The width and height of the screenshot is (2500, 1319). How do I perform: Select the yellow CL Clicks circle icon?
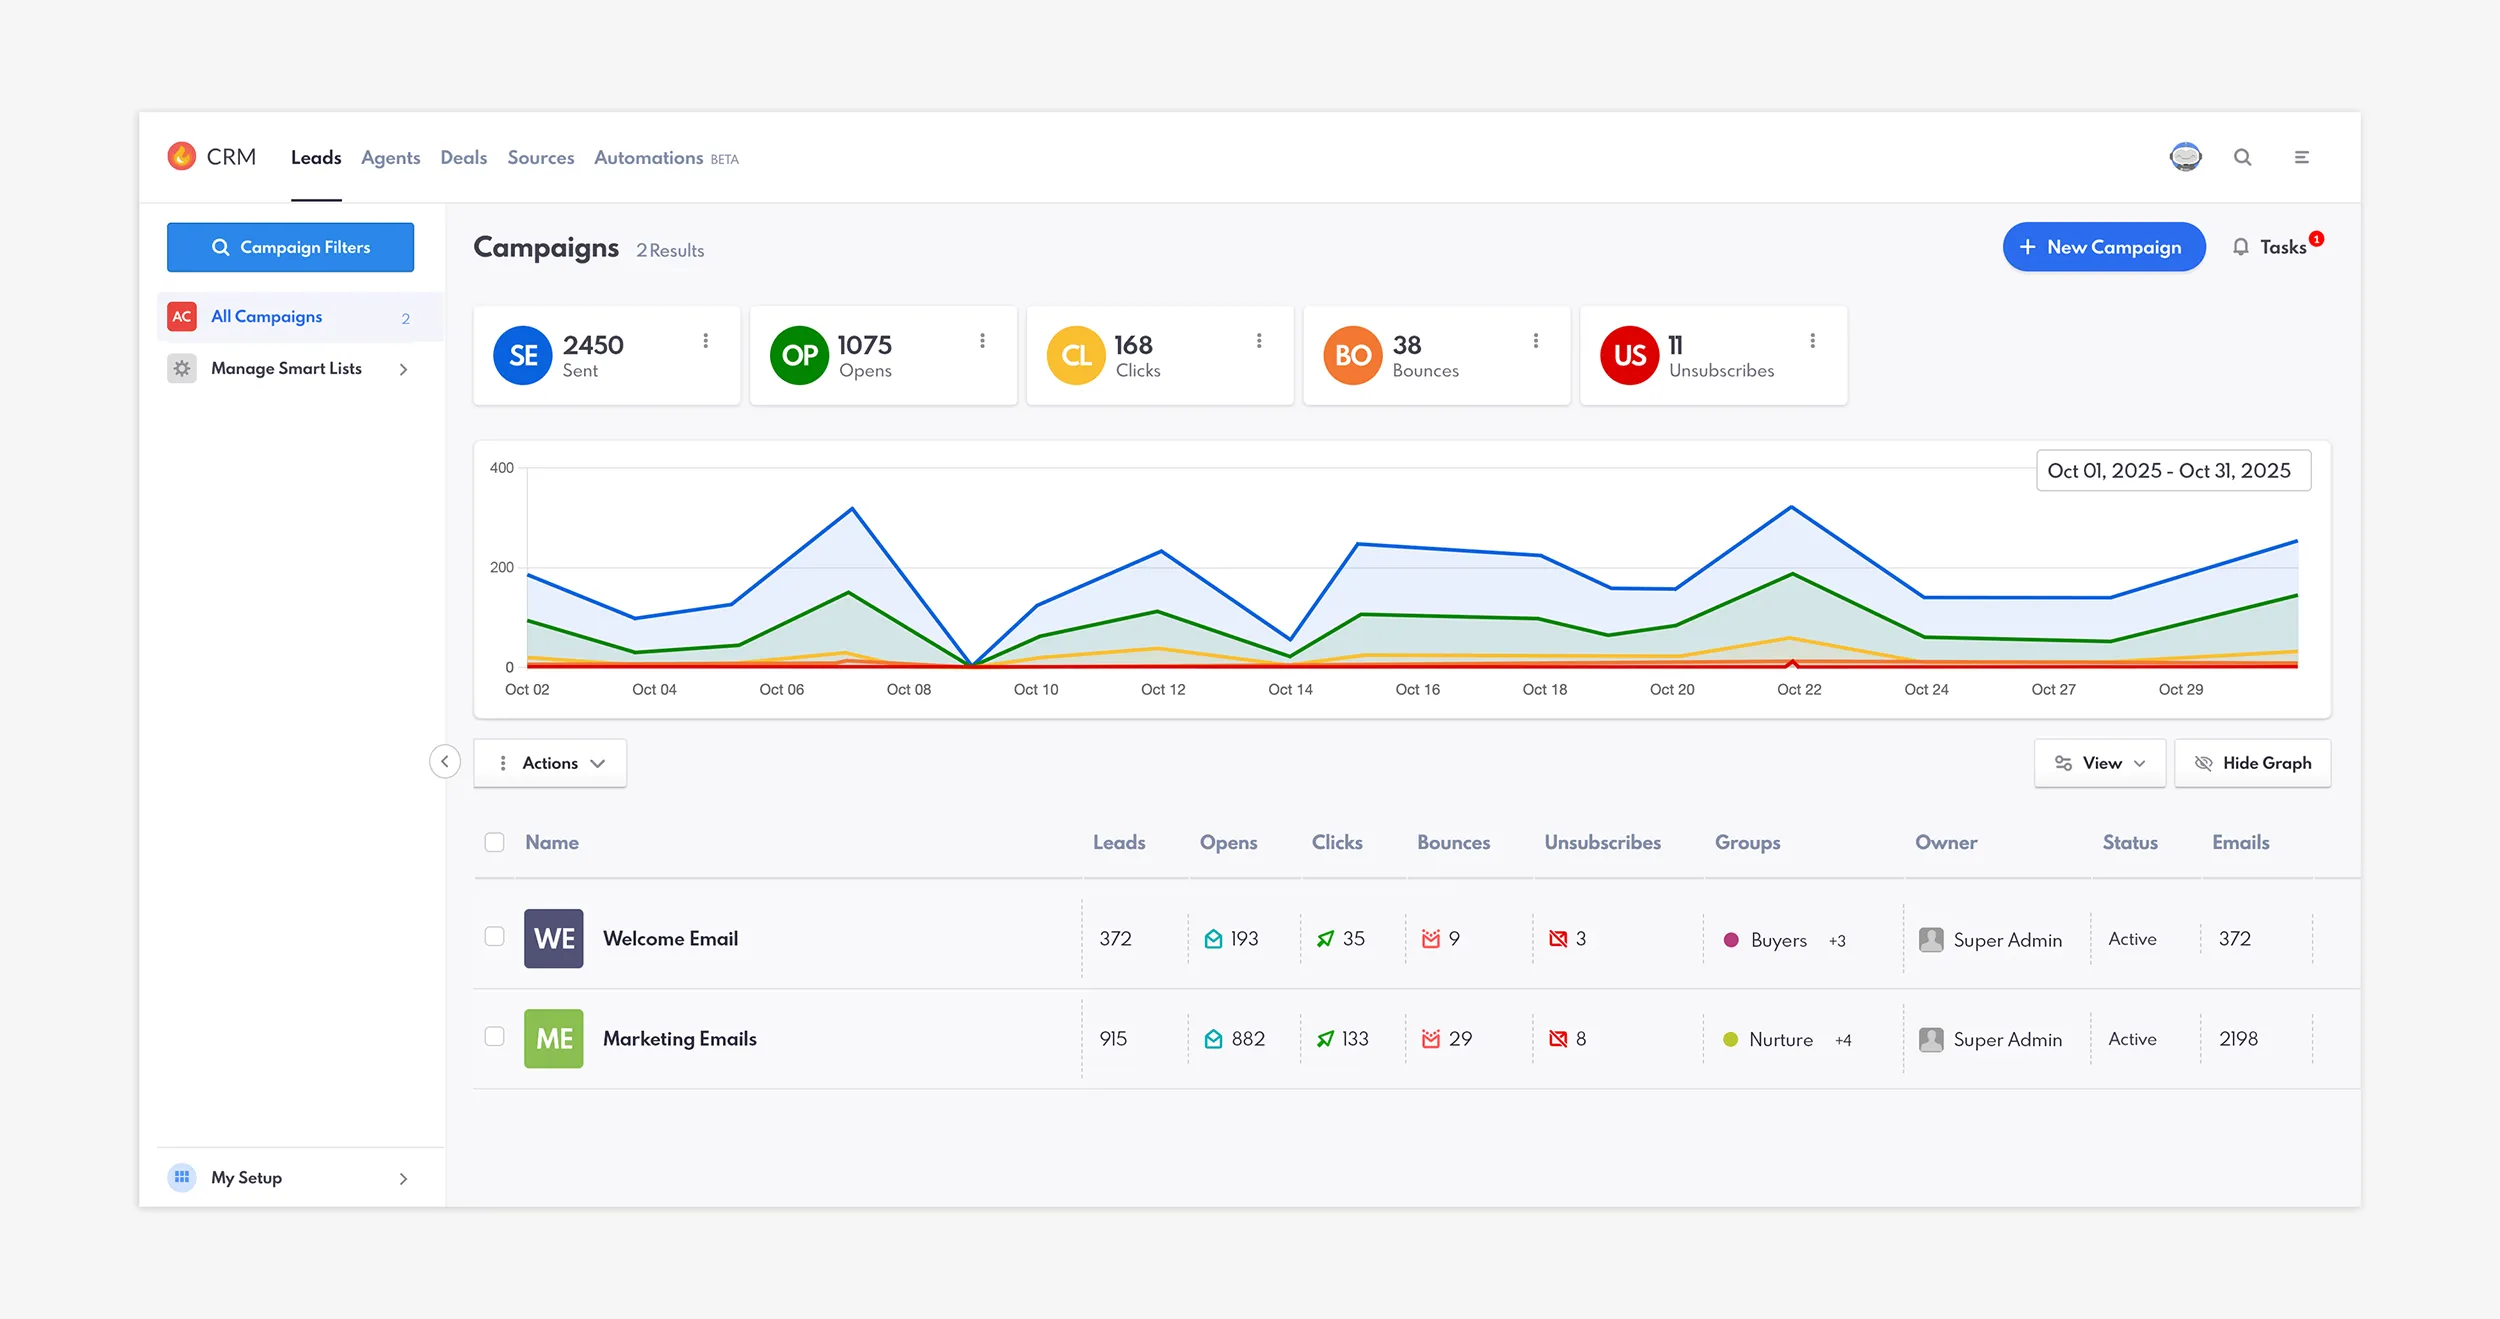[x=1075, y=355]
